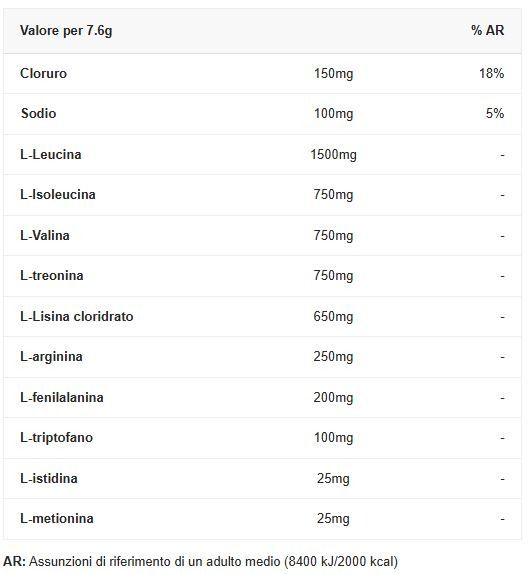Select the L-Lisina cloridrato label

click(77, 316)
